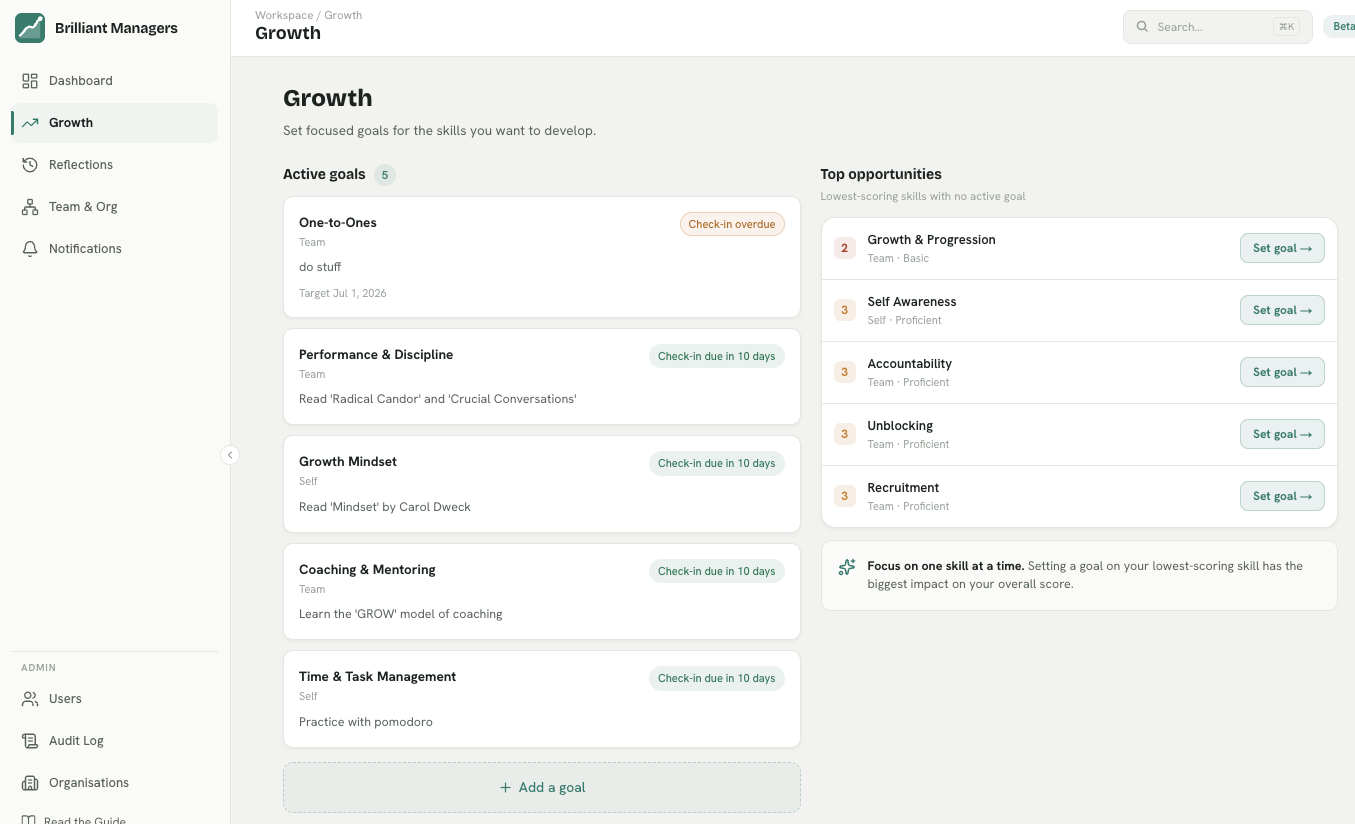
Task: Open the Users admin page
Action: (x=114, y=699)
